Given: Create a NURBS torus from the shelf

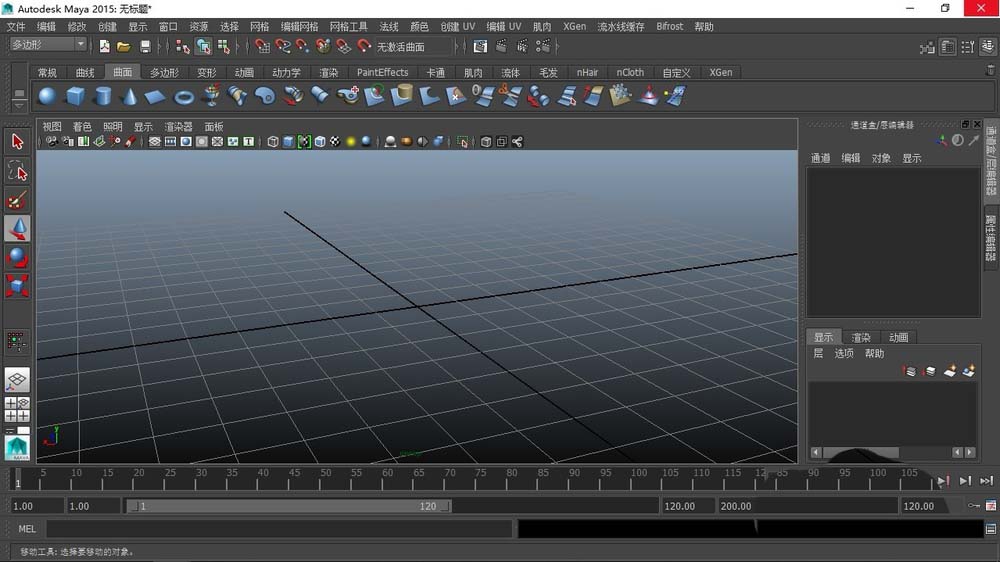Looking at the screenshot, I should (184, 96).
